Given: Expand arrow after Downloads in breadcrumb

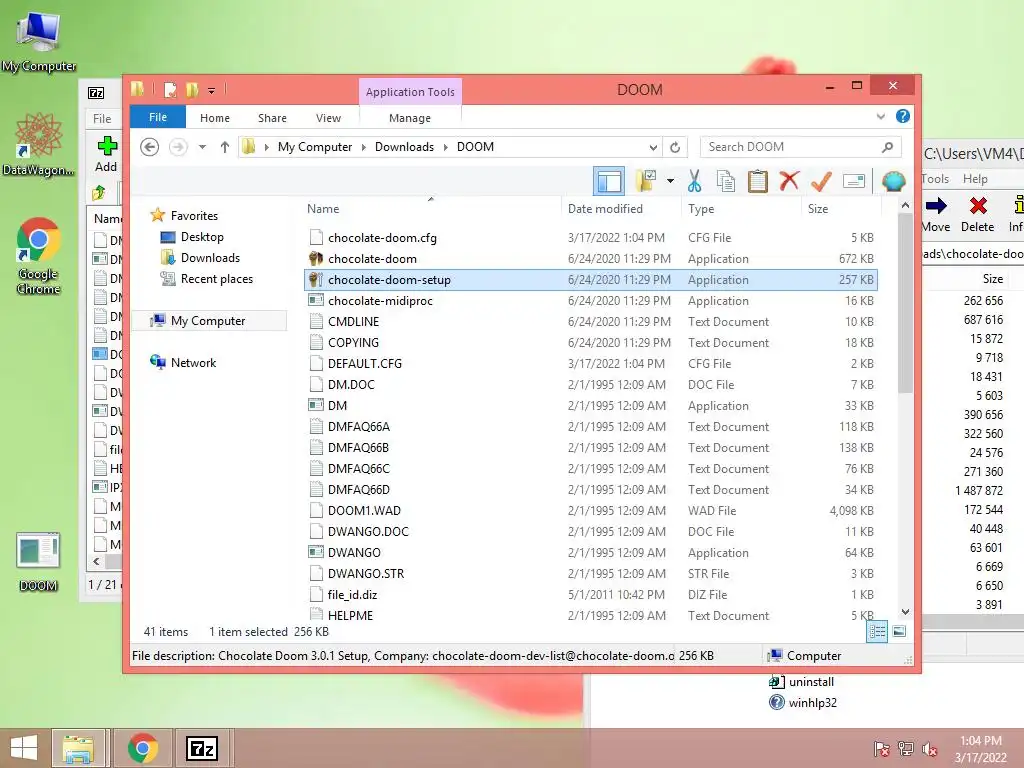Looking at the screenshot, I should point(445,147).
